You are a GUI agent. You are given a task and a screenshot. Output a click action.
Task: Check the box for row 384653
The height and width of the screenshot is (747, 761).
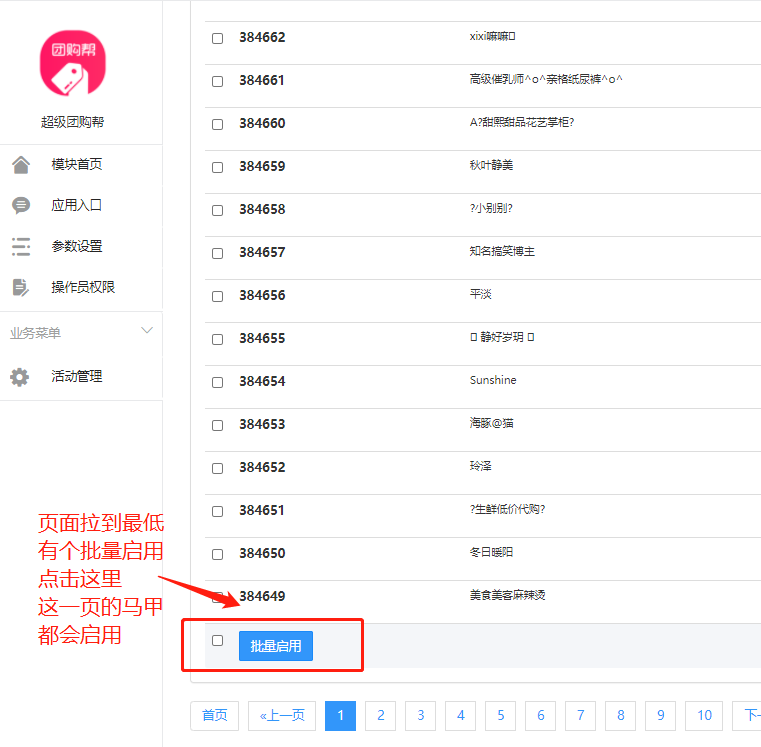[217, 425]
